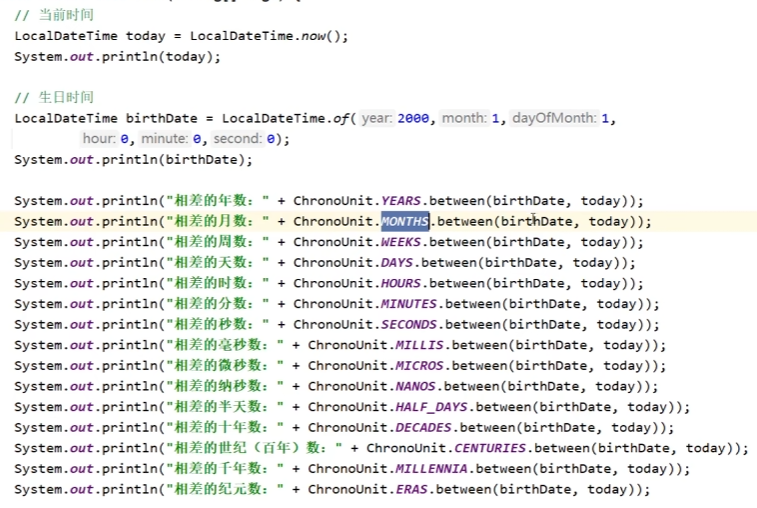This screenshot has width=757, height=508.
Task: Click the string 相差的微秒数
Action: (x=225, y=366)
